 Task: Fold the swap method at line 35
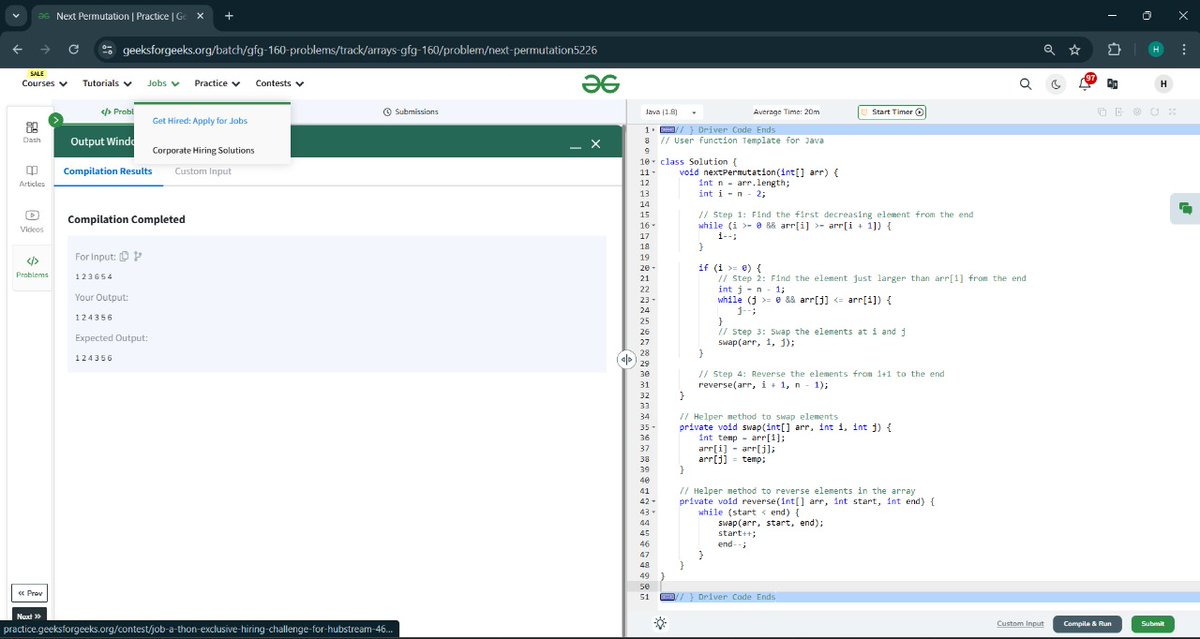pyautogui.click(x=653, y=427)
